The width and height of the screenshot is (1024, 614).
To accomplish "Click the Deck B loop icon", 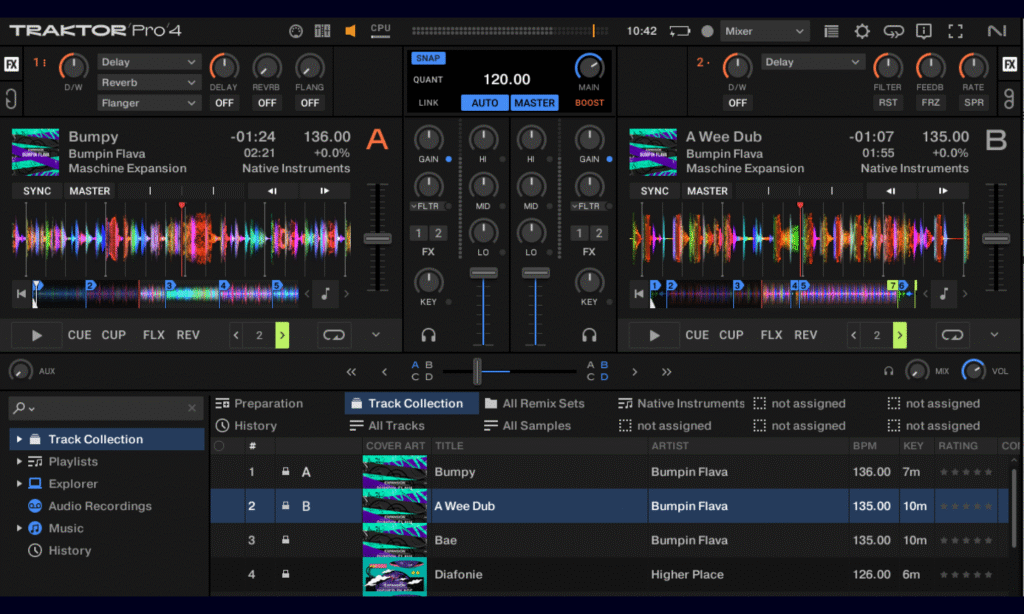I will coord(953,335).
